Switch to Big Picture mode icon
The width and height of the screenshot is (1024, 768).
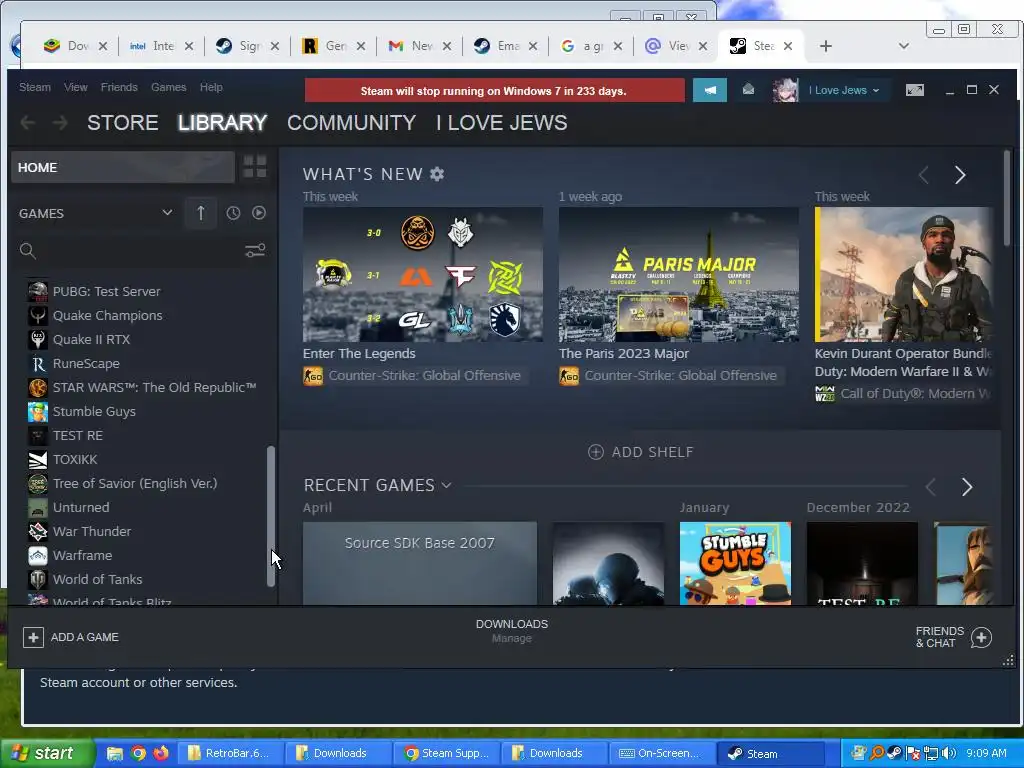coord(915,90)
